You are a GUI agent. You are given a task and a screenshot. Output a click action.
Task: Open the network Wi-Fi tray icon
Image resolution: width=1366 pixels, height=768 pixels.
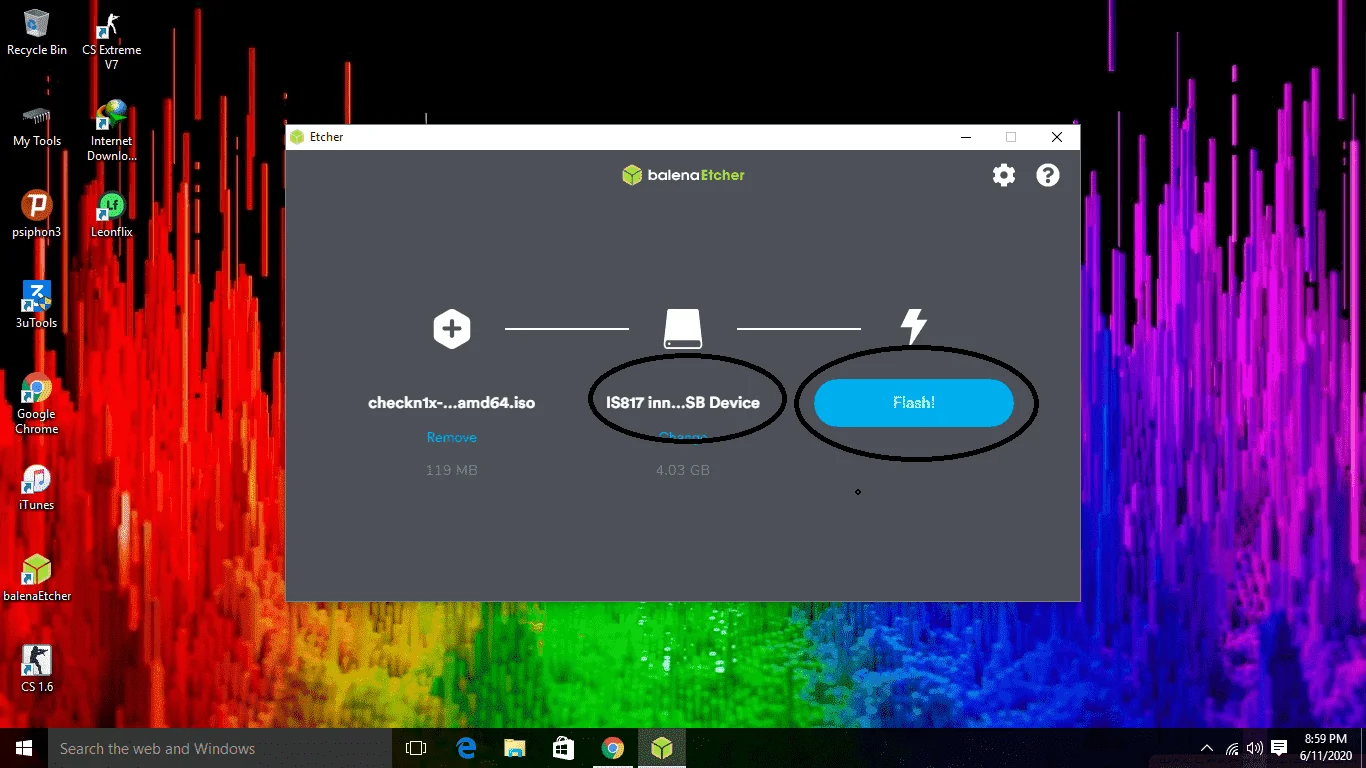(1232, 748)
